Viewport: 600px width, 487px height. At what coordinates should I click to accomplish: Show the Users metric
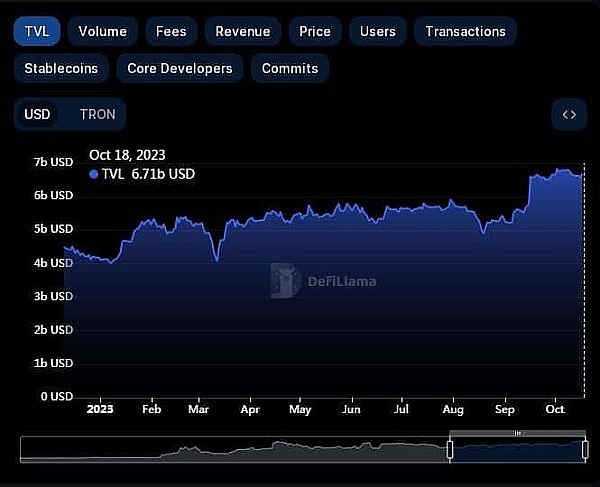377,31
